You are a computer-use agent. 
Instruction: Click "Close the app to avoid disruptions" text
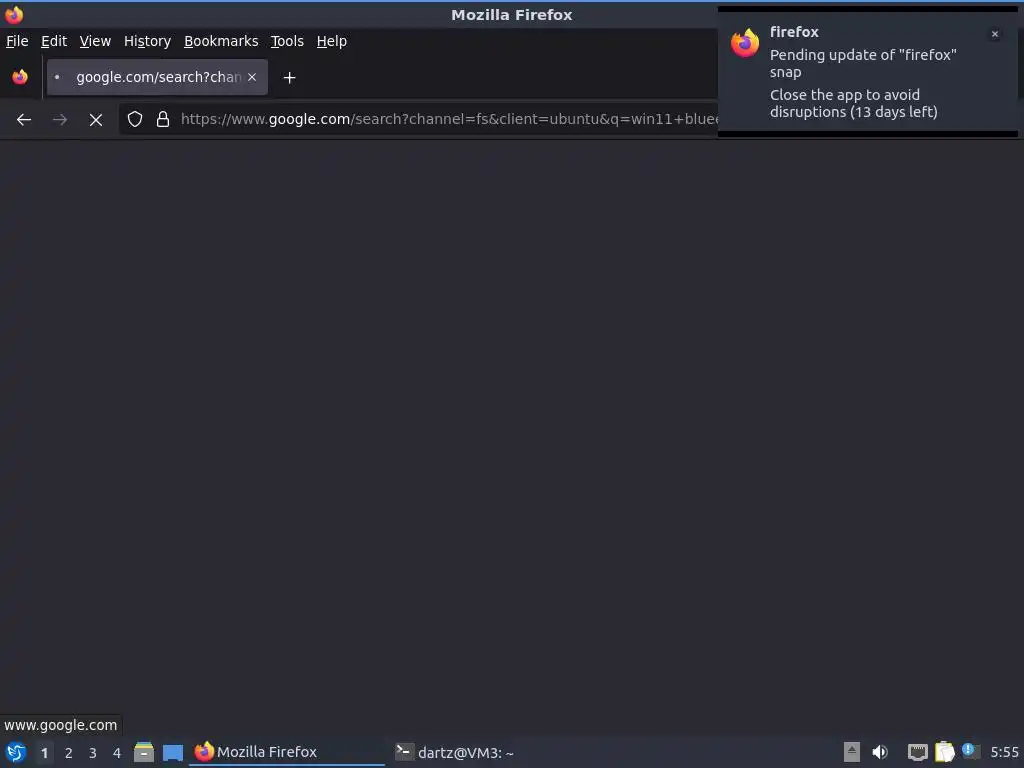(854, 103)
